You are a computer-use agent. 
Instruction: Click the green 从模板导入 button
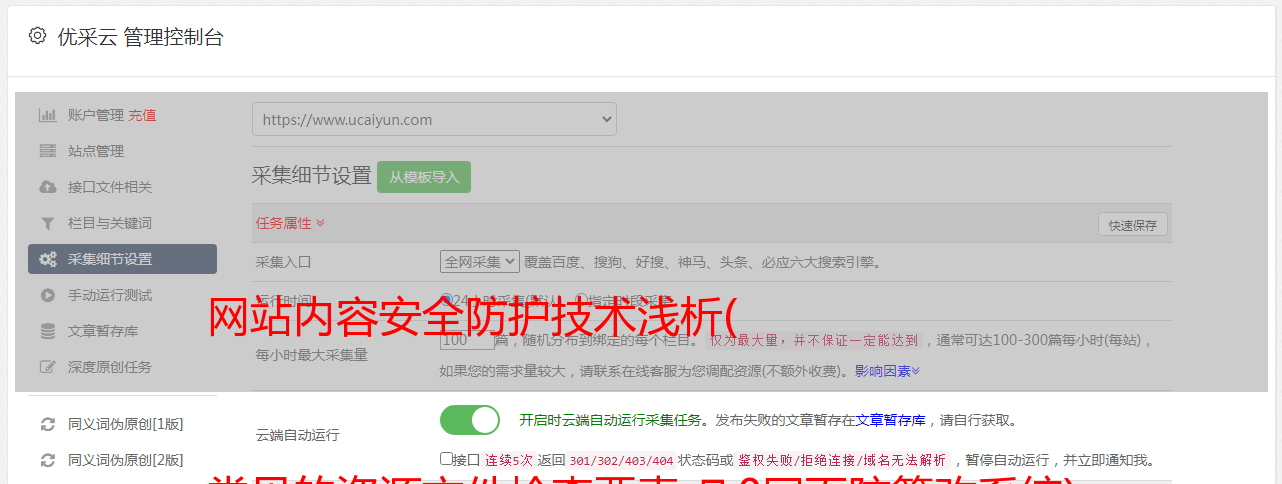[424, 177]
